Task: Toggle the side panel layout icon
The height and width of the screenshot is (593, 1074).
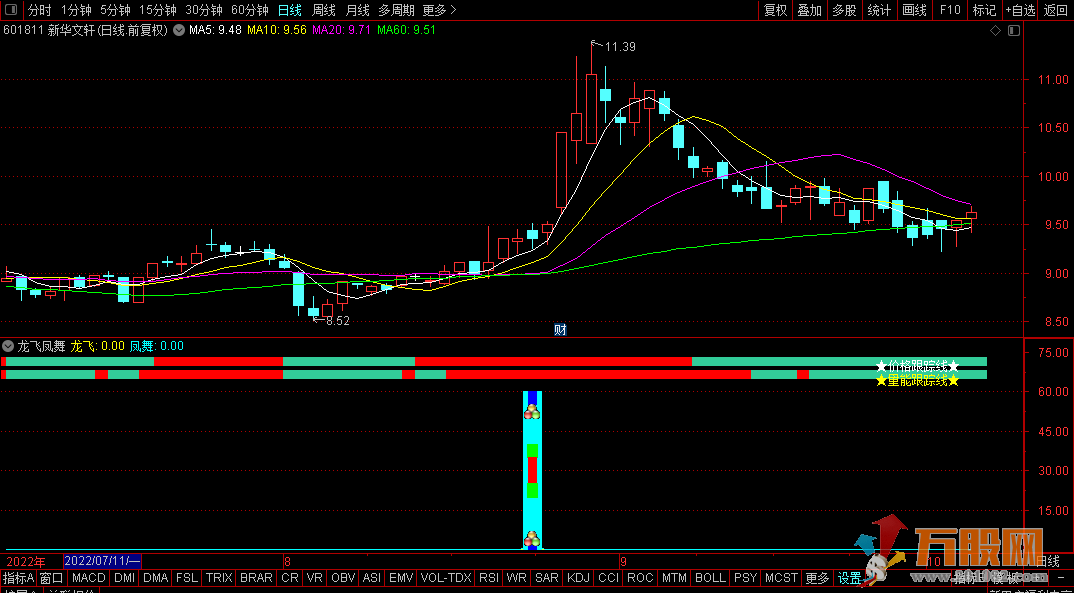Action: [x=11, y=10]
